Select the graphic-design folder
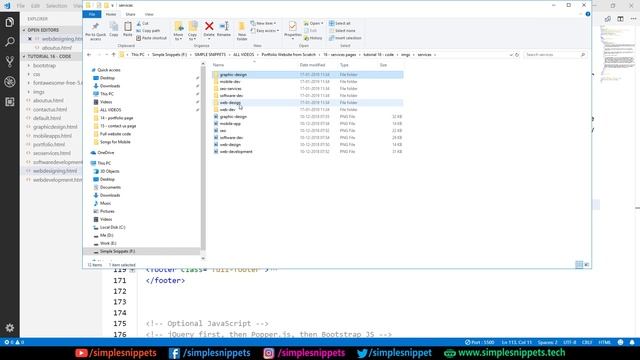The width and height of the screenshot is (640, 360). point(233,75)
